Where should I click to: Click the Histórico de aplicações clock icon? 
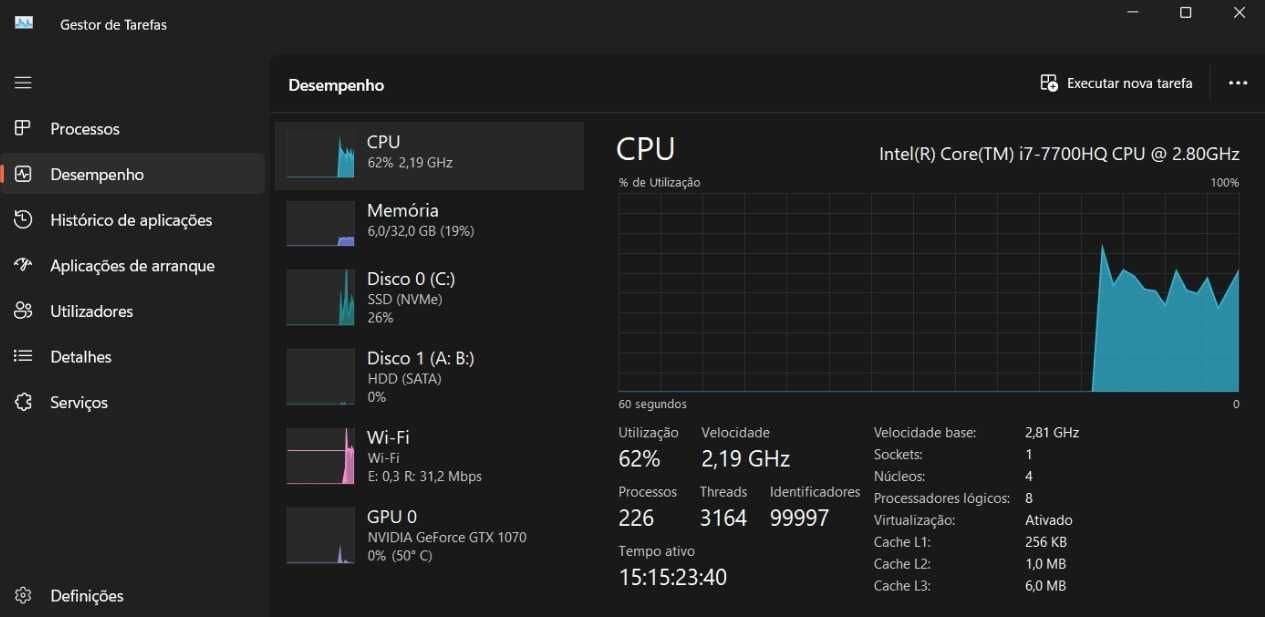tap(23, 220)
